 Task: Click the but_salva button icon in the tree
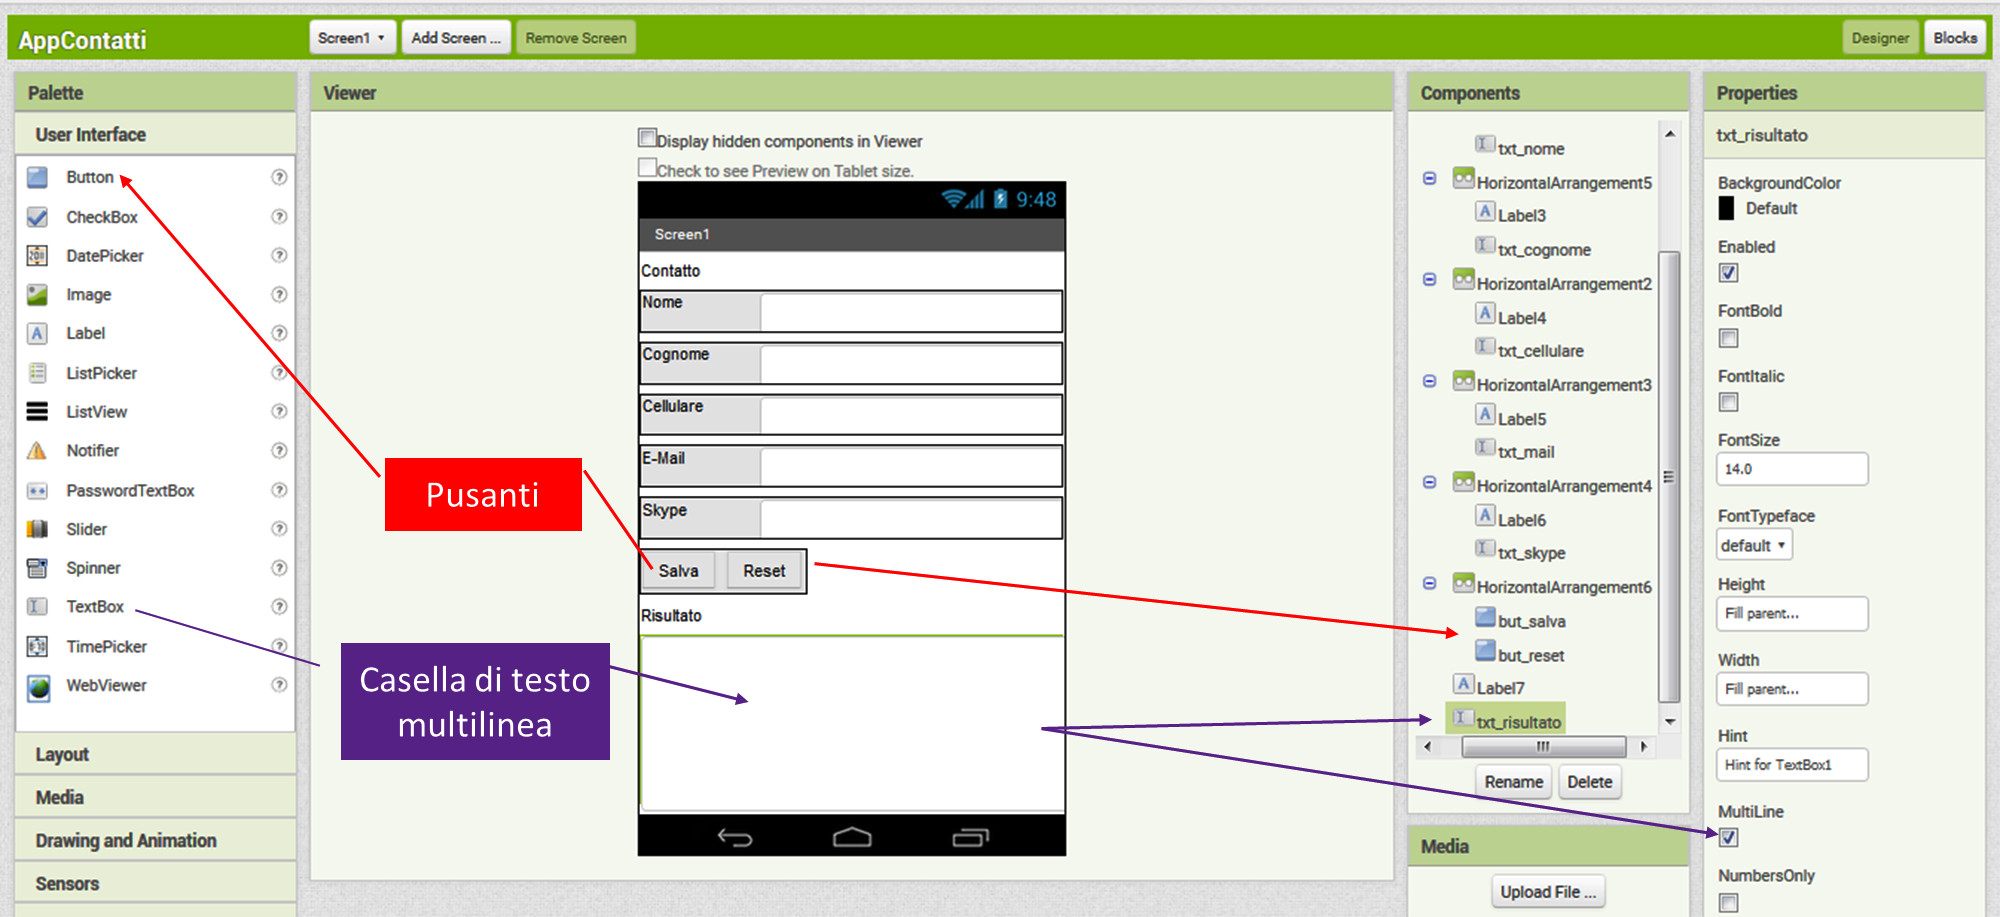tap(1485, 619)
